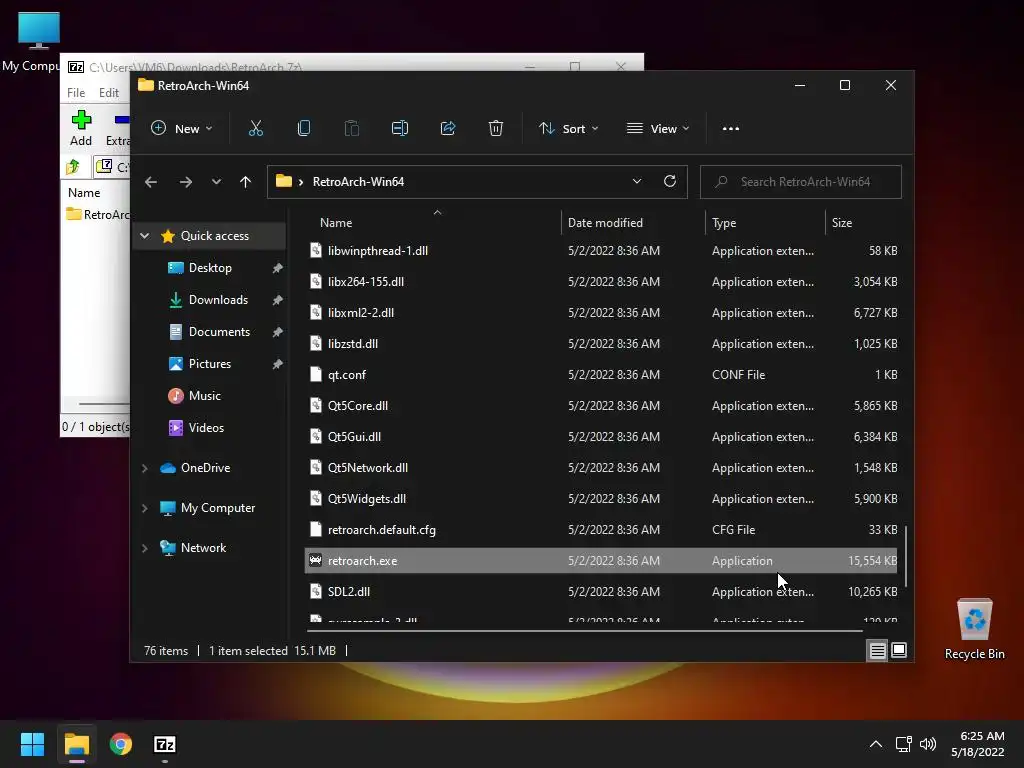
Task: Click the Search RetroArch-Win64 field
Action: click(801, 182)
